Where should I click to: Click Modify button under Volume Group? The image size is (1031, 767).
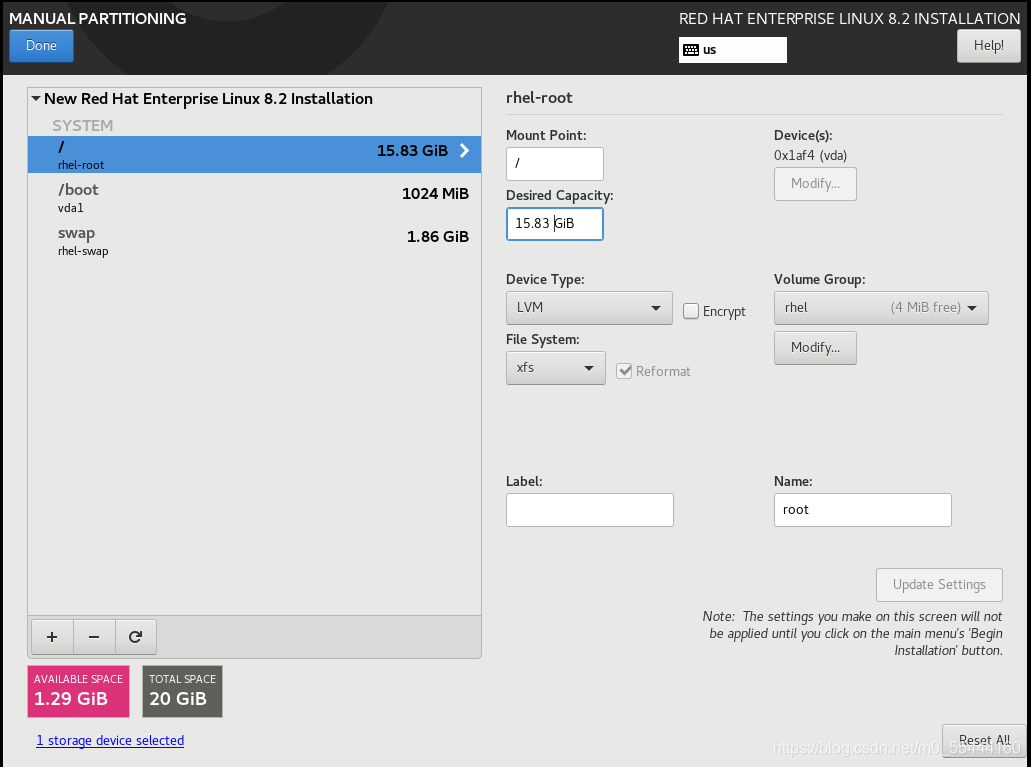click(815, 348)
